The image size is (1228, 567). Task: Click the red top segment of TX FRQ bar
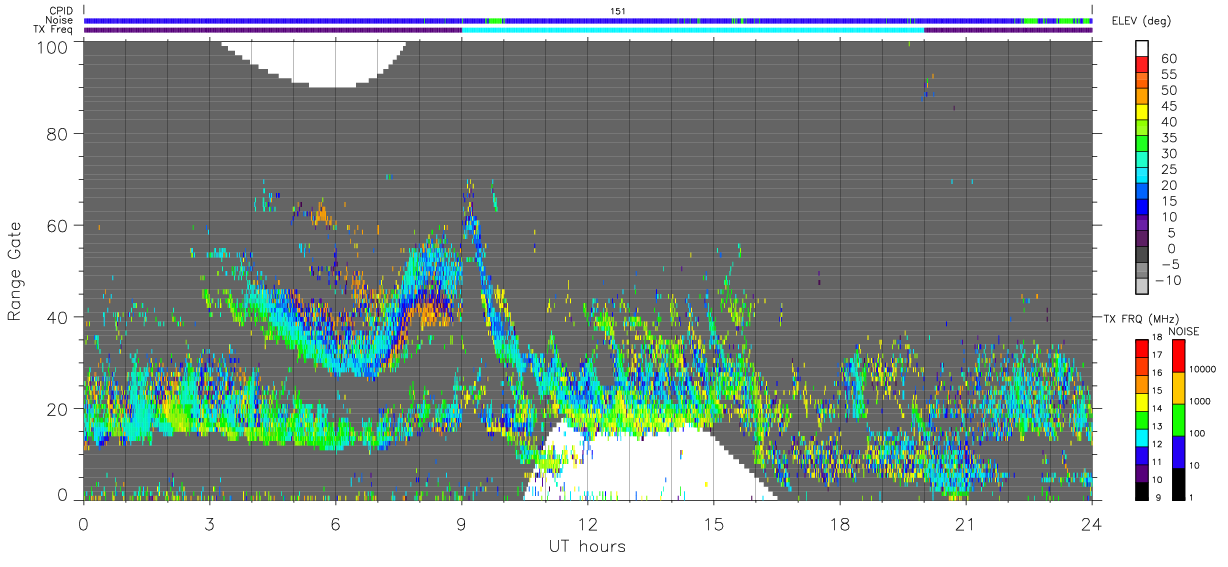(x=1142, y=347)
